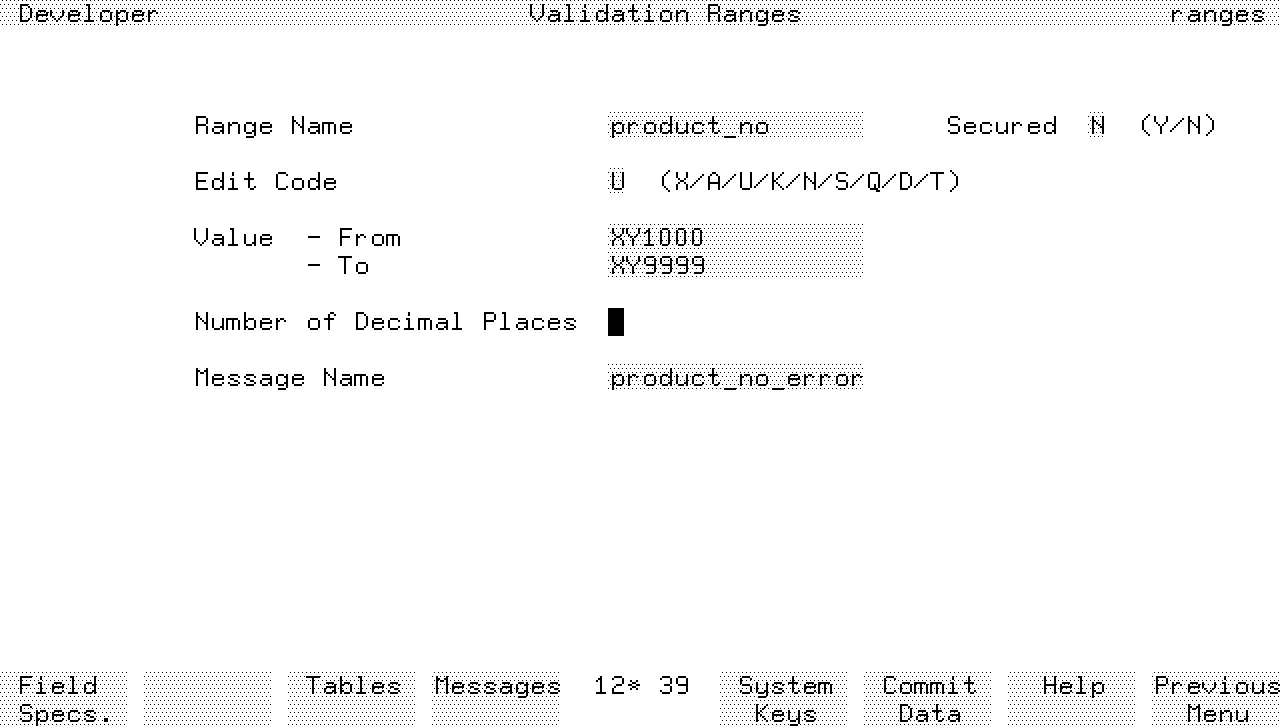Screen dimensions: 1280x726
Task: Click the Range Name field containing product_no
Action: click(x=735, y=126)
